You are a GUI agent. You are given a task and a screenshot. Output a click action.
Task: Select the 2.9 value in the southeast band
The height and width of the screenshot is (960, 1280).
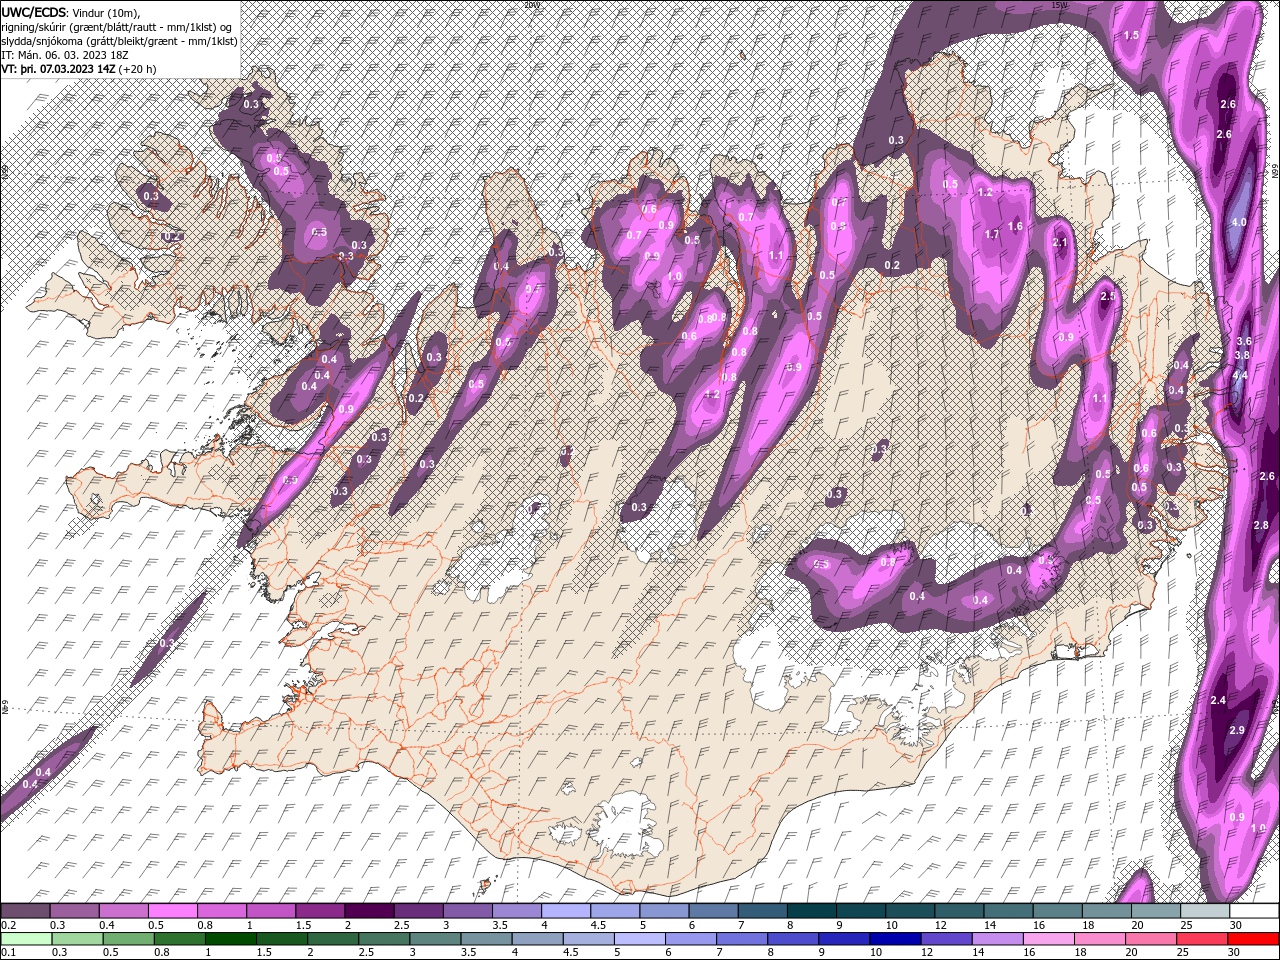point(1237,731)
